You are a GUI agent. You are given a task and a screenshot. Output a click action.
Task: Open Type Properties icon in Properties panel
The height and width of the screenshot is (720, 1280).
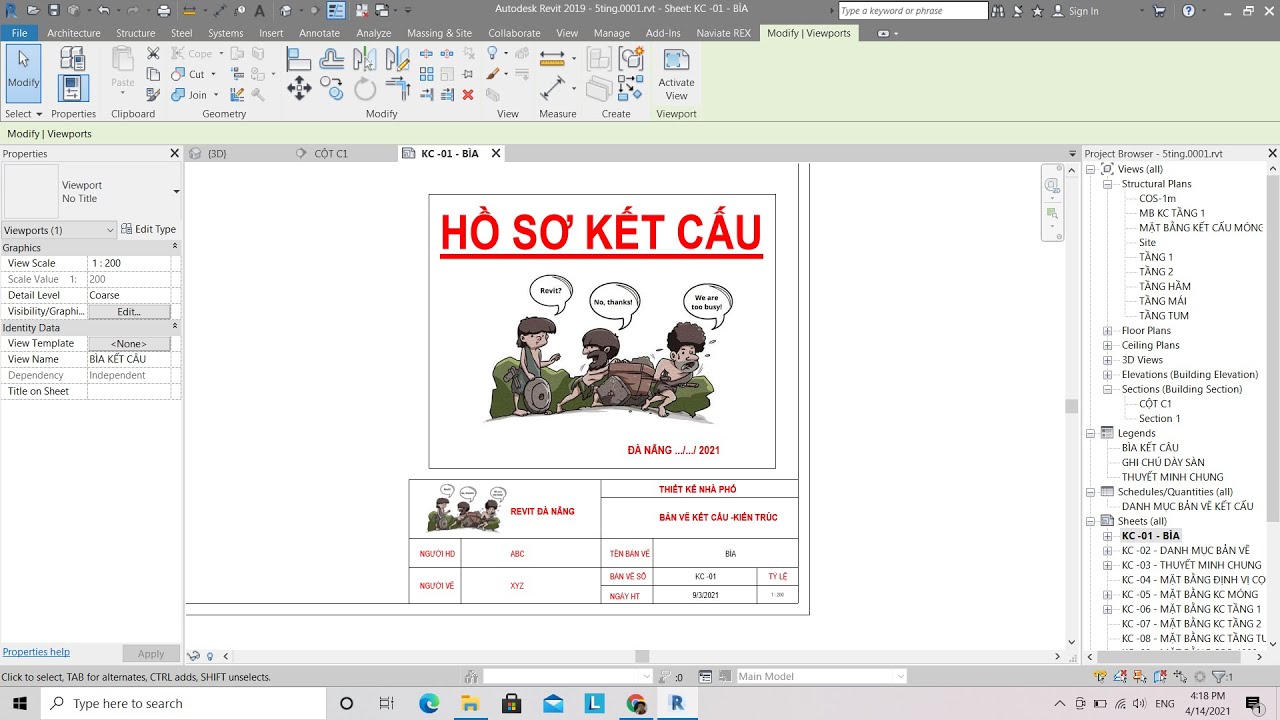coord(72,58)
